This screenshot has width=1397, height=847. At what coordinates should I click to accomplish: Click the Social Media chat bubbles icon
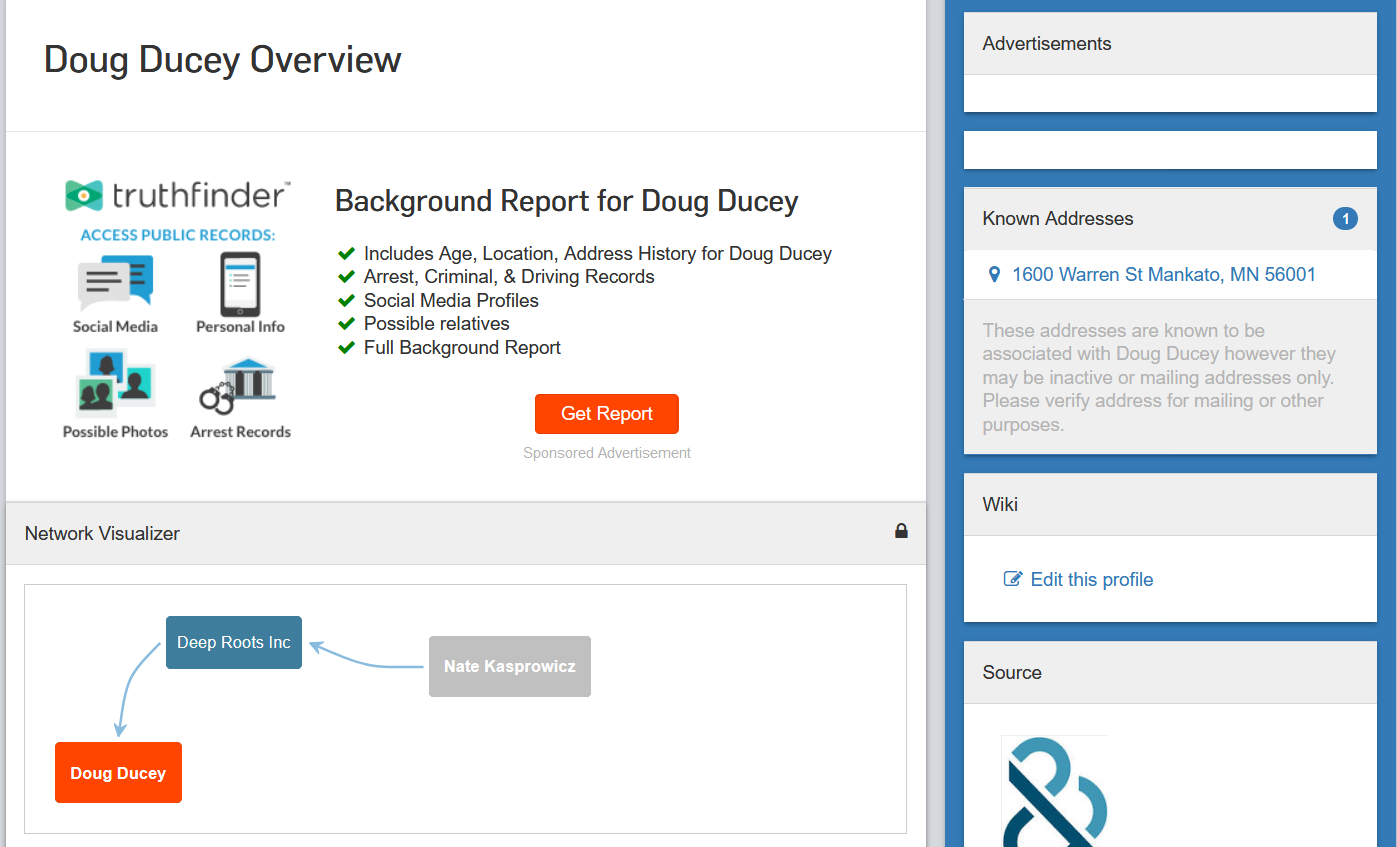coord(115,284)
